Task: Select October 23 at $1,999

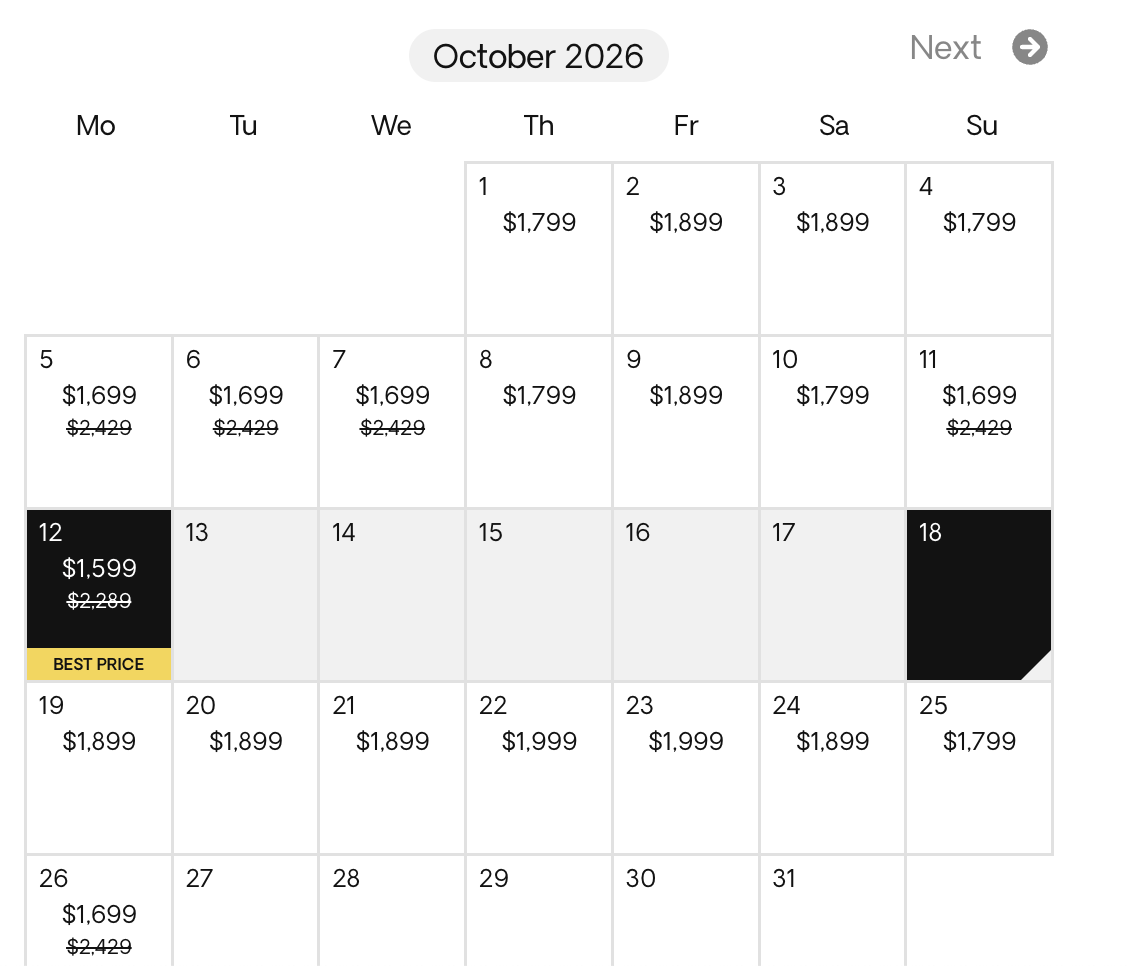Action: coord(686,768)
